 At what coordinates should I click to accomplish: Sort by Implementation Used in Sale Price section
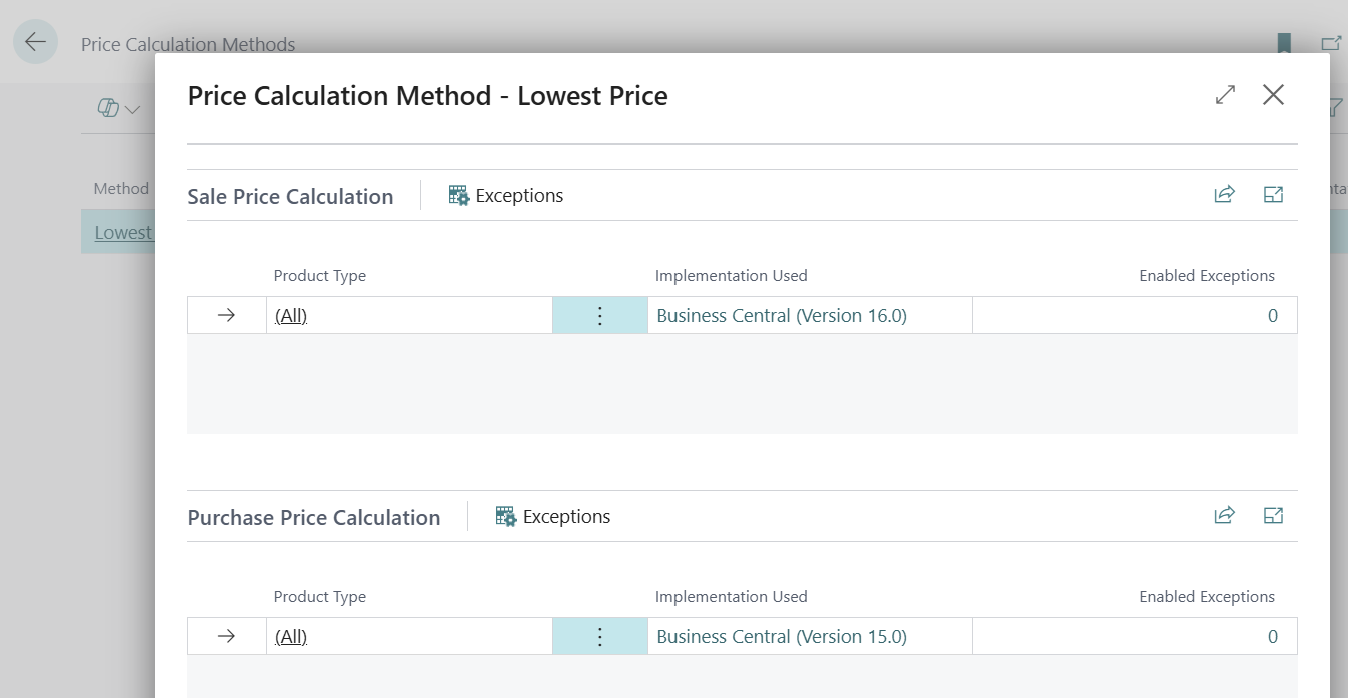[731, 276]
